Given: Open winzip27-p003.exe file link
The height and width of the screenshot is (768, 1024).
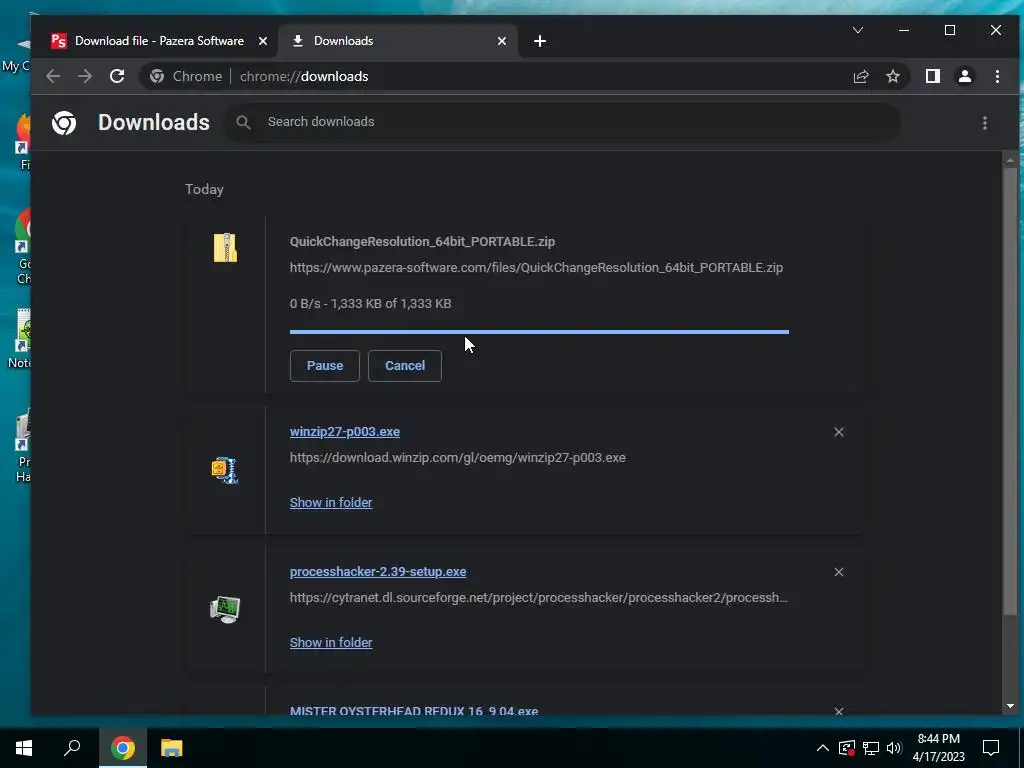Looking at the screenshot, I should point(345,432).
